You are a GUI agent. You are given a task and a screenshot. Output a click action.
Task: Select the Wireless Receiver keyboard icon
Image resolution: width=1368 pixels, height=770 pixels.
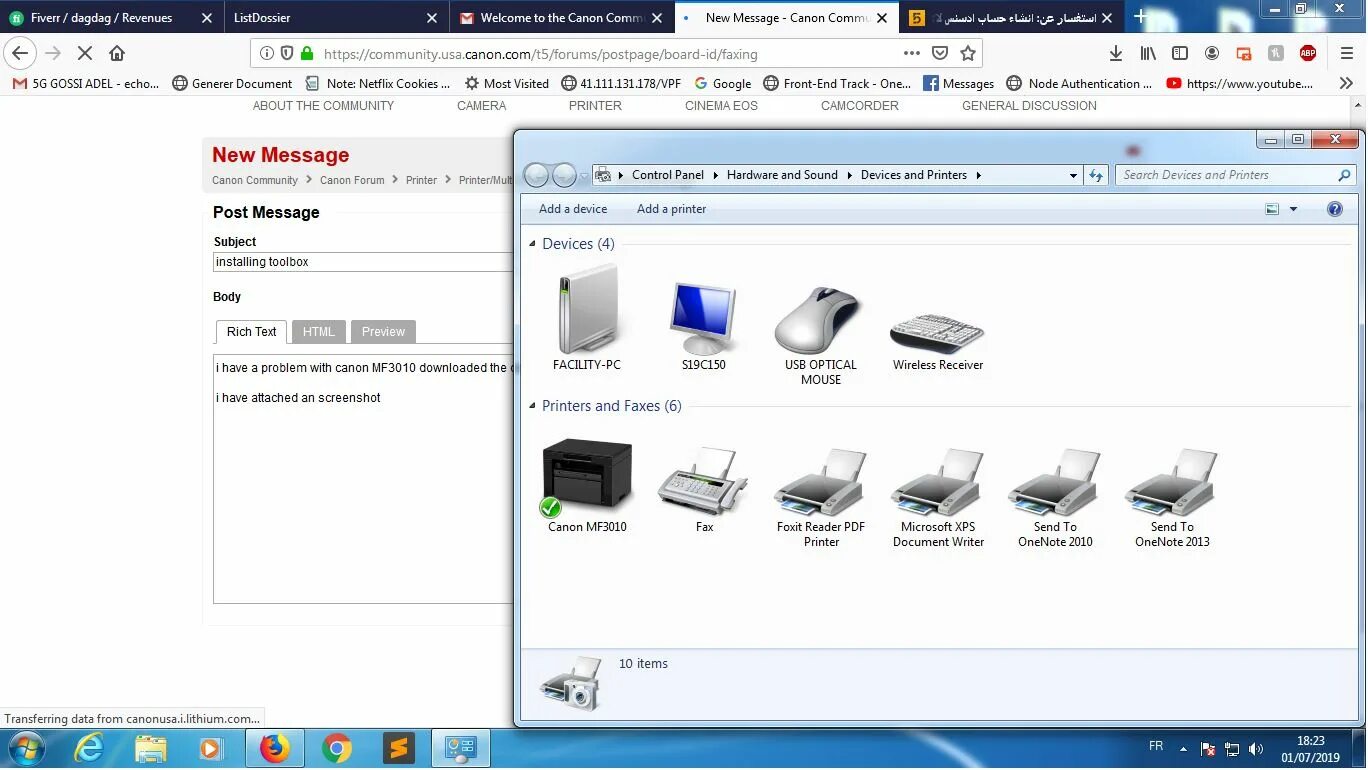tap(938, 333)
